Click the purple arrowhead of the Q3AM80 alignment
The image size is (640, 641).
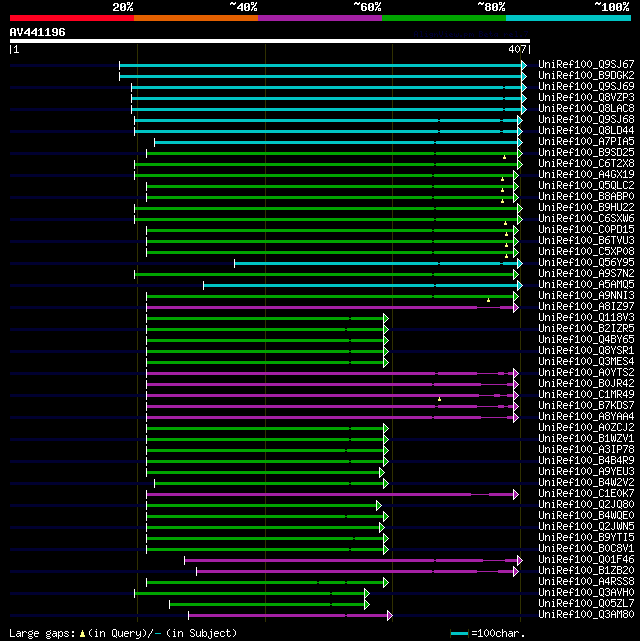click(390, 615)
